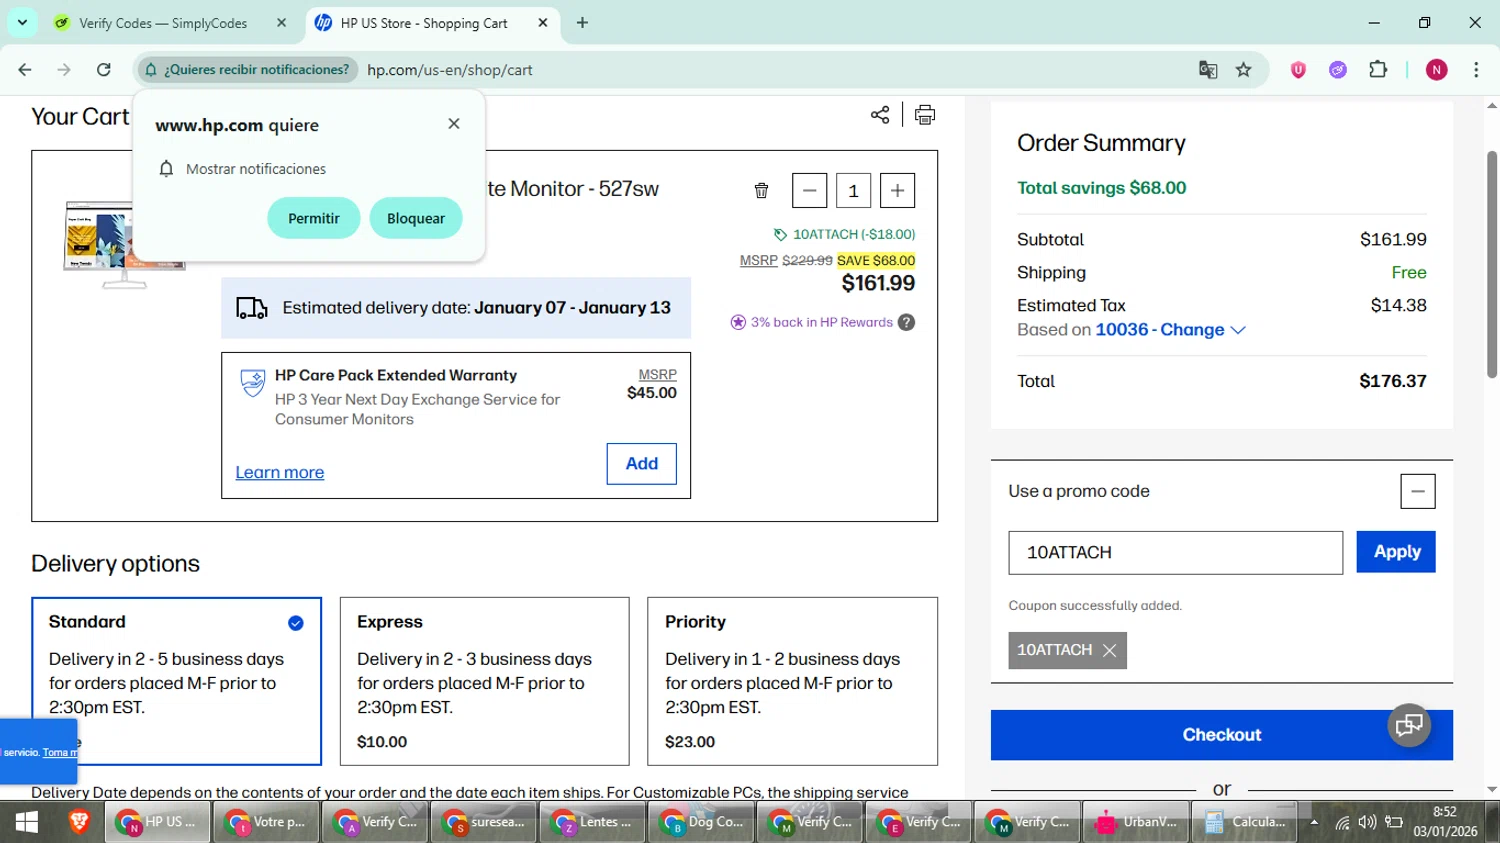This screenshot has height=843, width=1500.
Task: Increase quantity with plus button
Action: 897,190
